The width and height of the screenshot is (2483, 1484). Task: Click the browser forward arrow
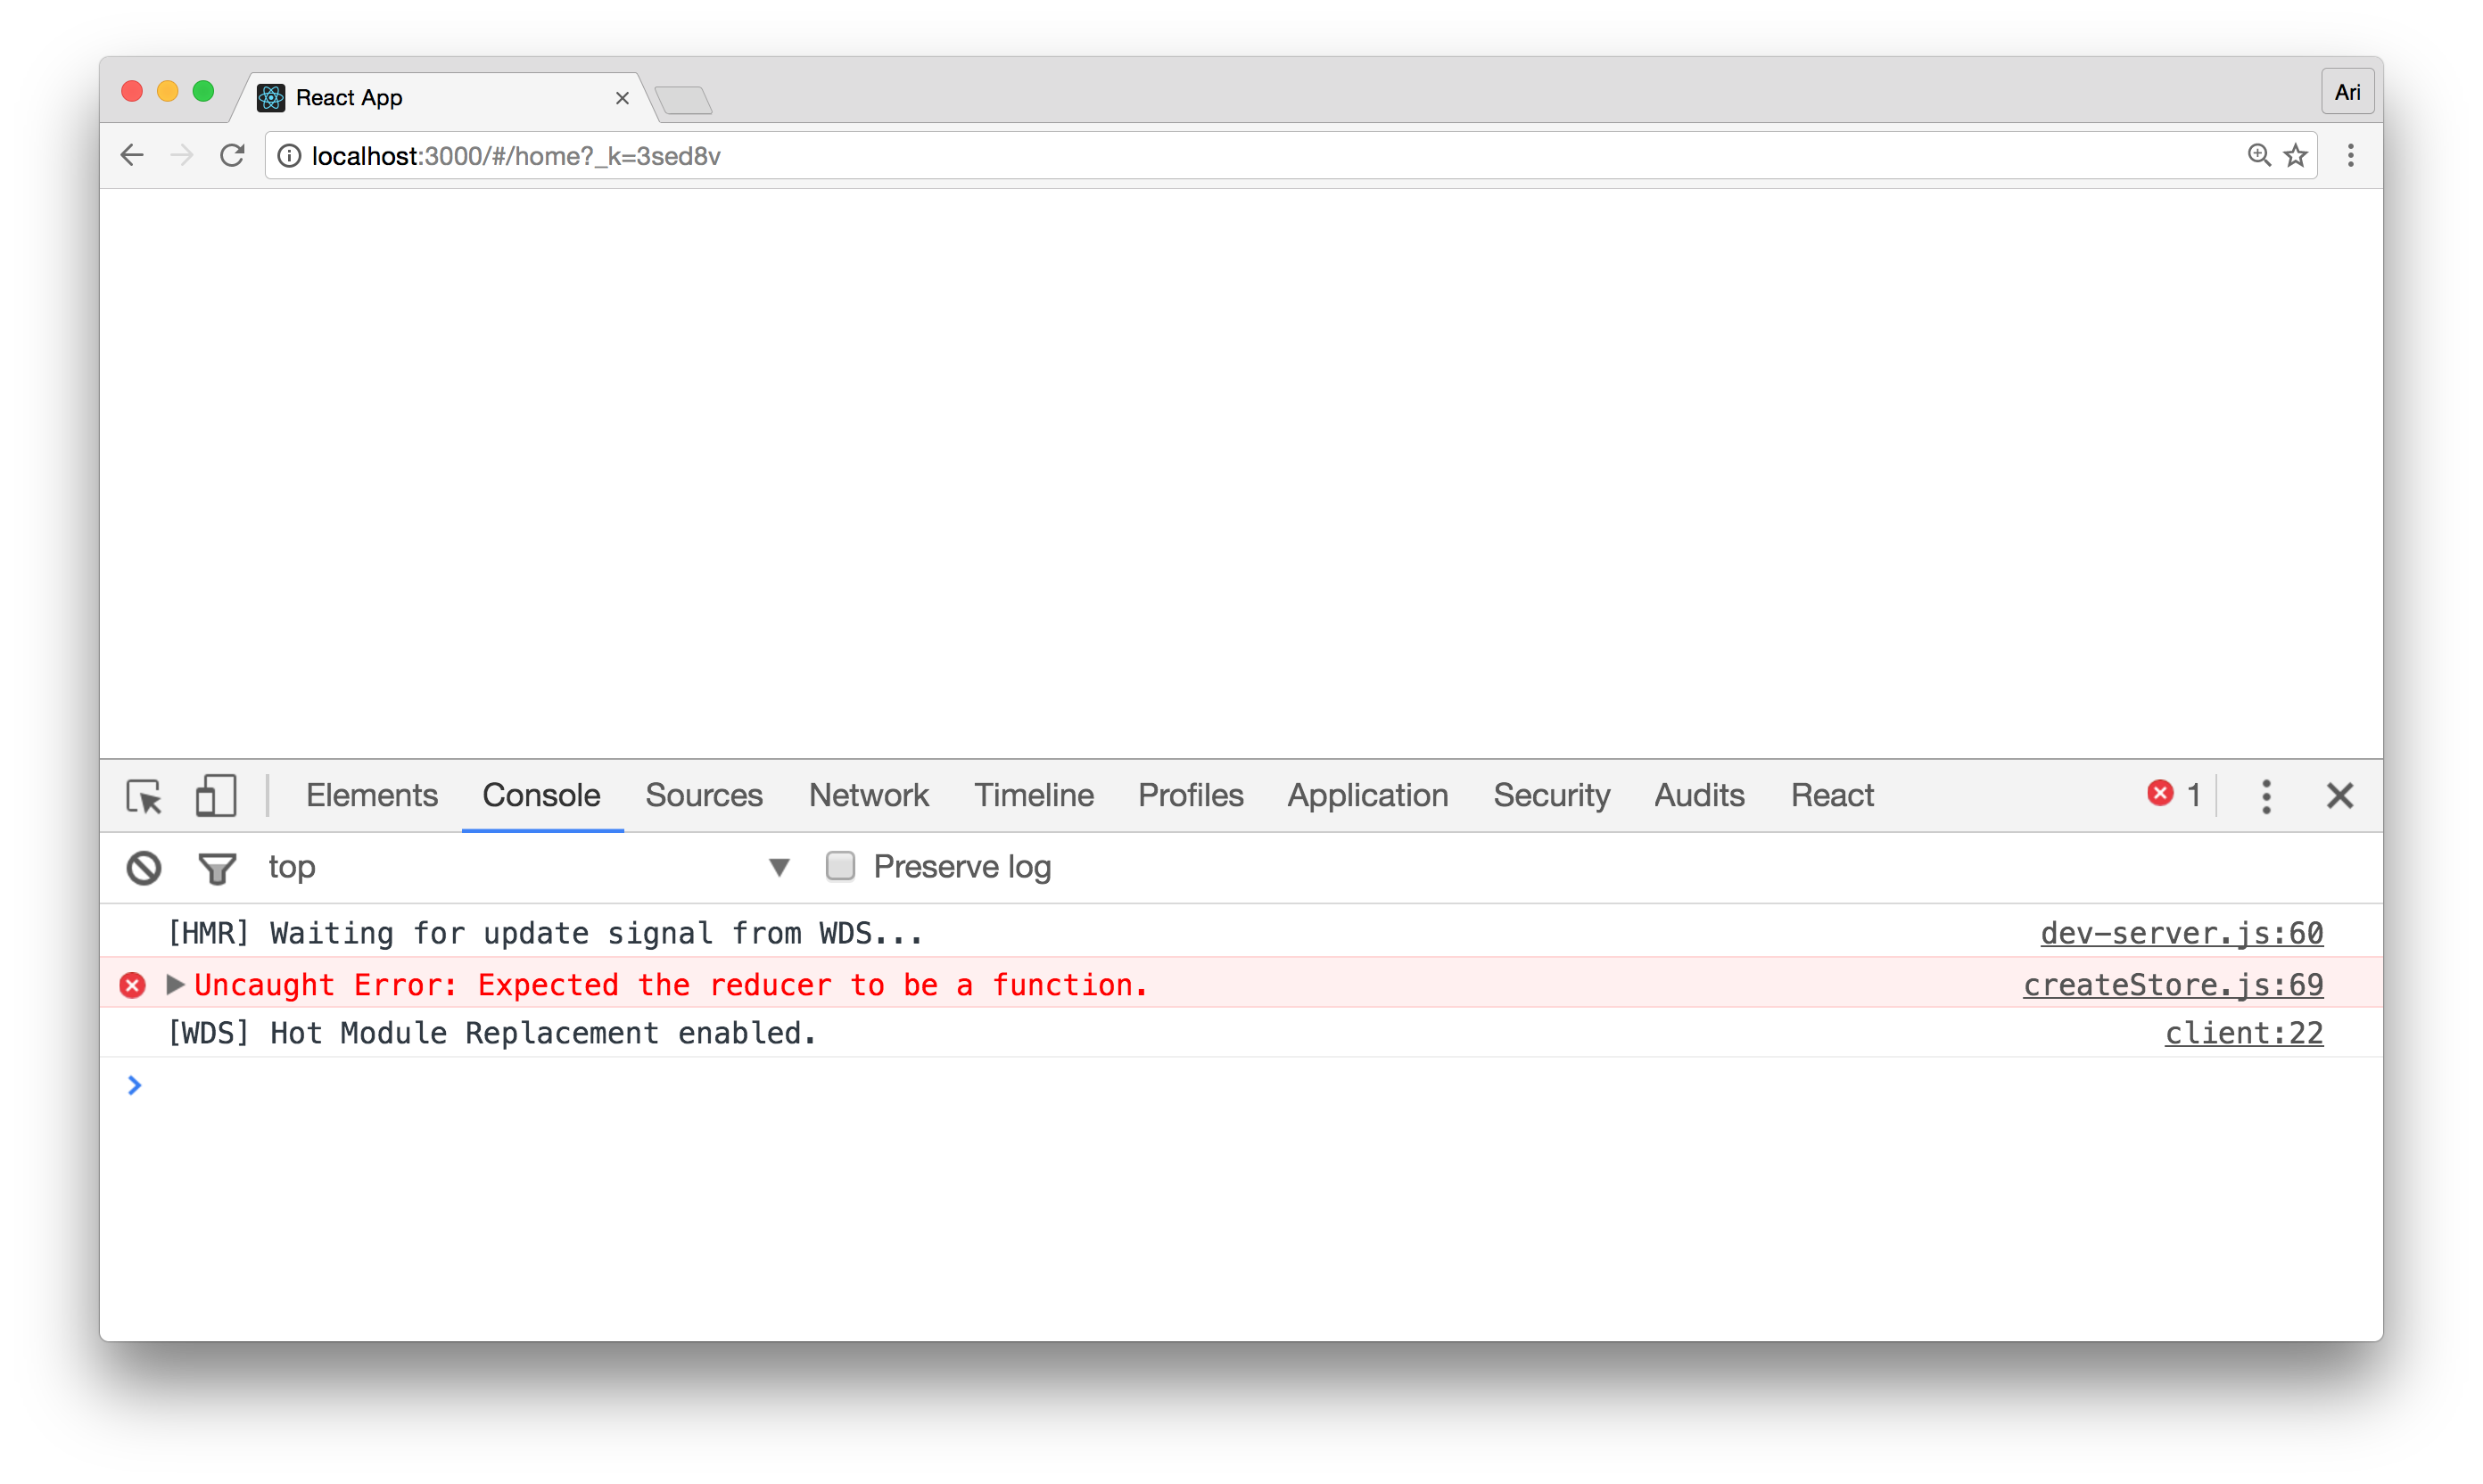tap(182, 155)
